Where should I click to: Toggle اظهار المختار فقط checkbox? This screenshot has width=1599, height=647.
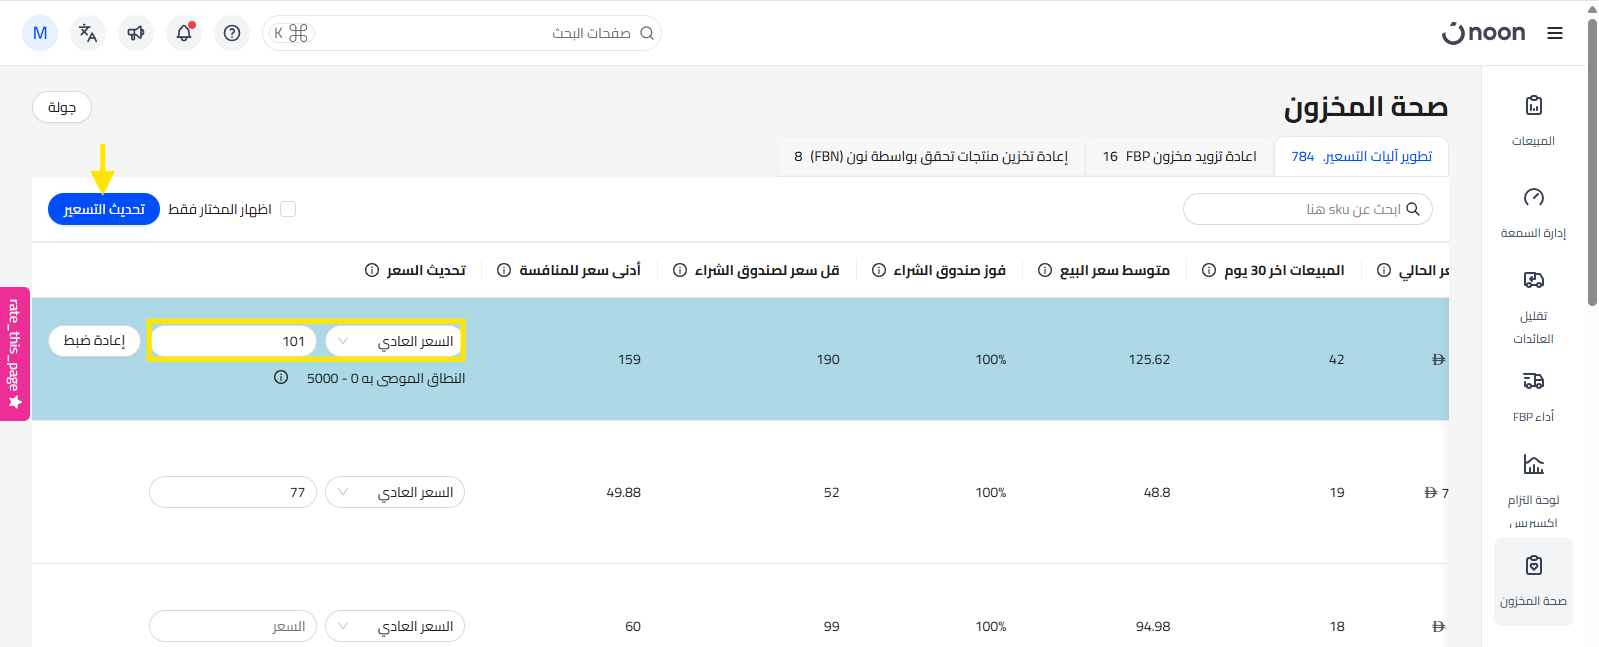(x=288, y=209)
